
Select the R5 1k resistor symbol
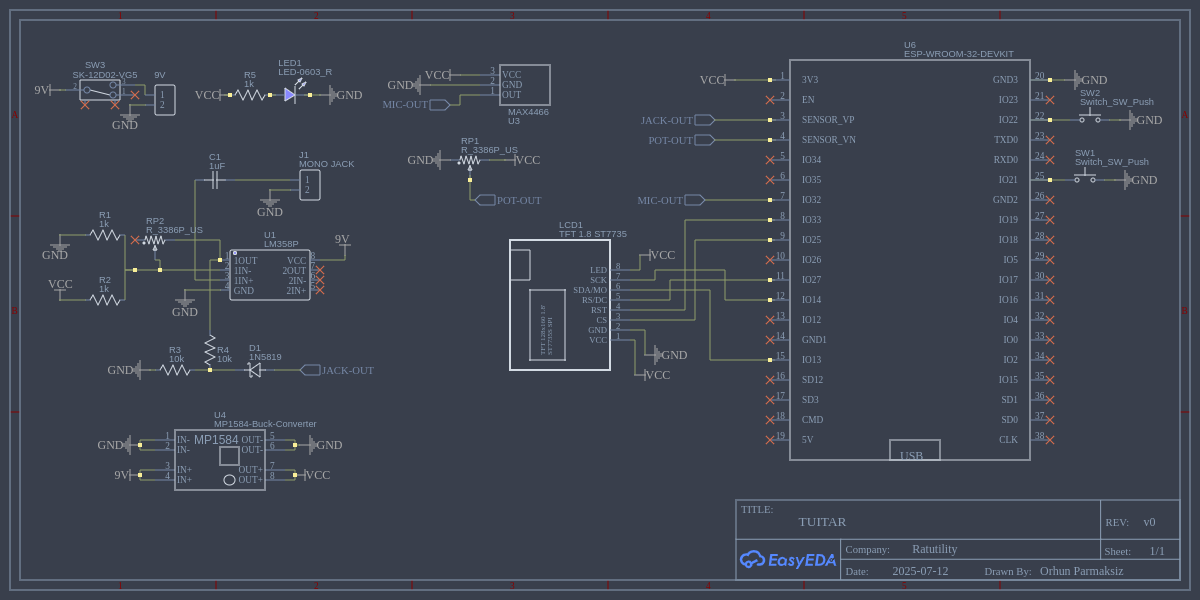click(249, 95)
